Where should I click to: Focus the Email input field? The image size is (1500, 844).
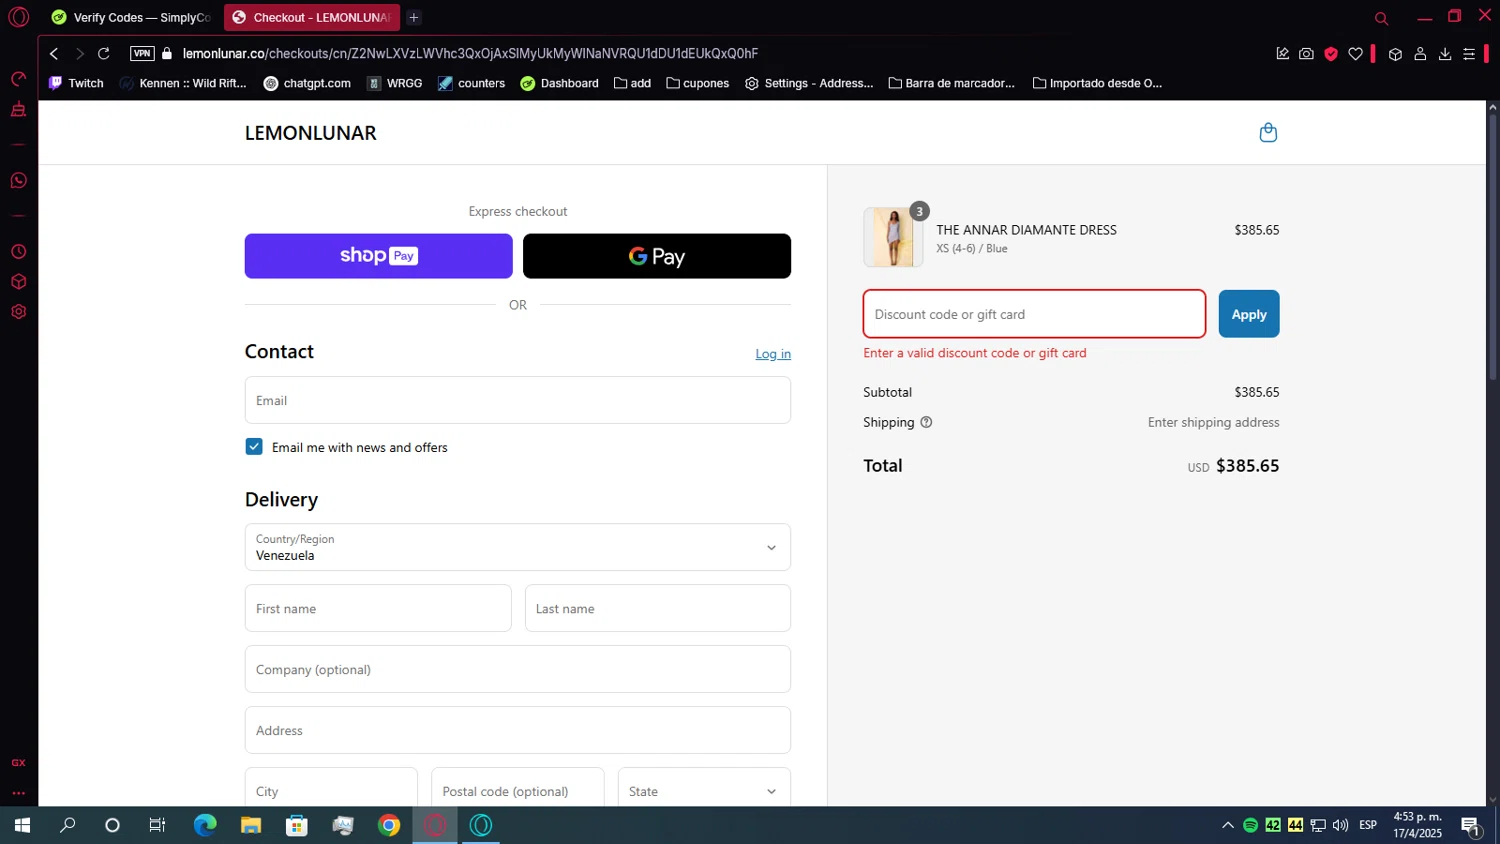[x=518, y=400]
